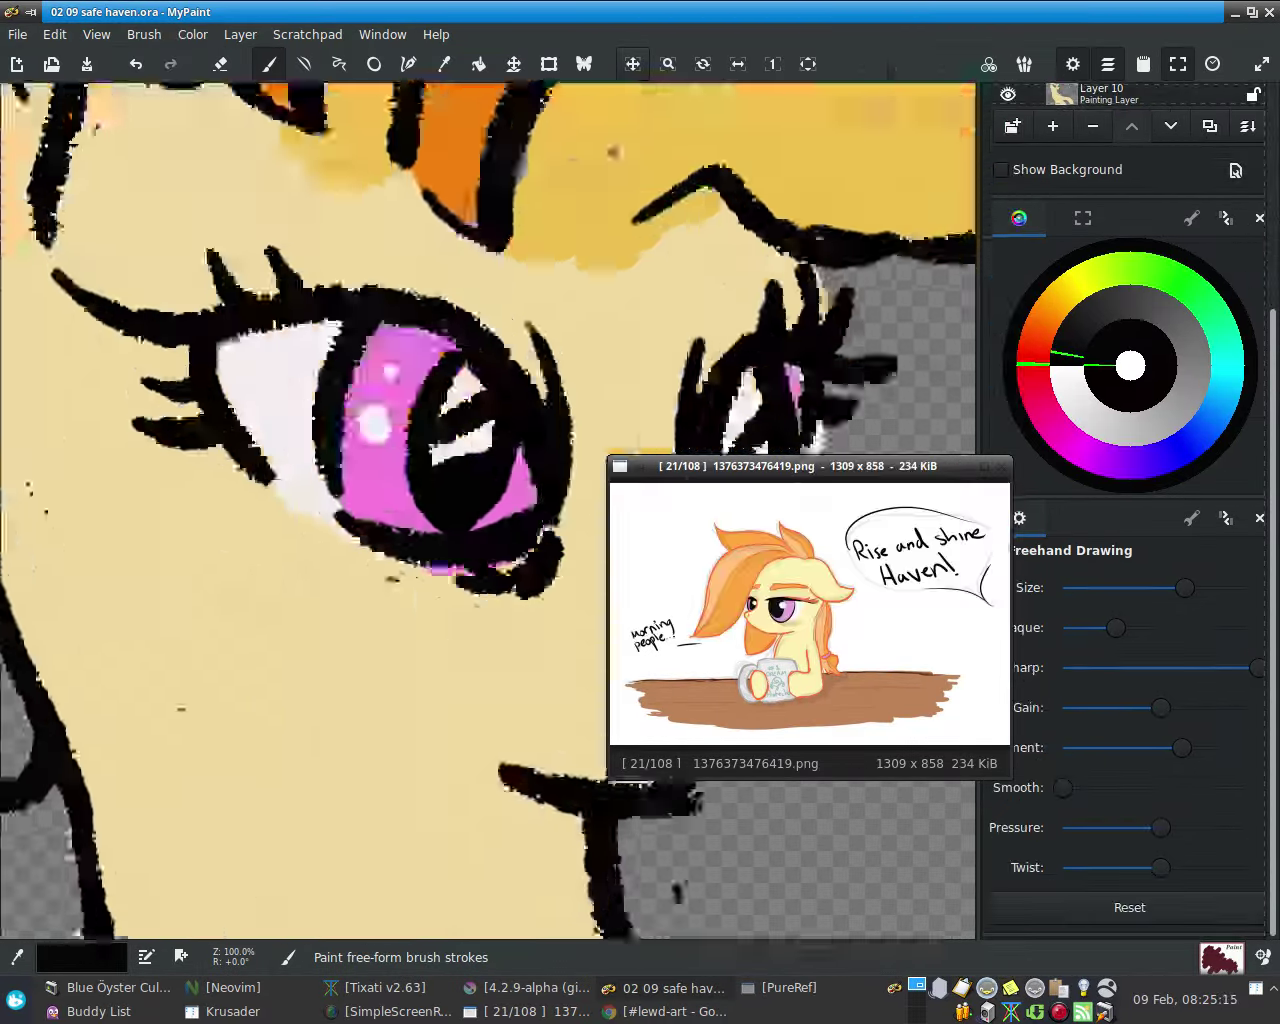Select the edit frame tool
Viewport: 1280px width, 1024px height.
549,64
